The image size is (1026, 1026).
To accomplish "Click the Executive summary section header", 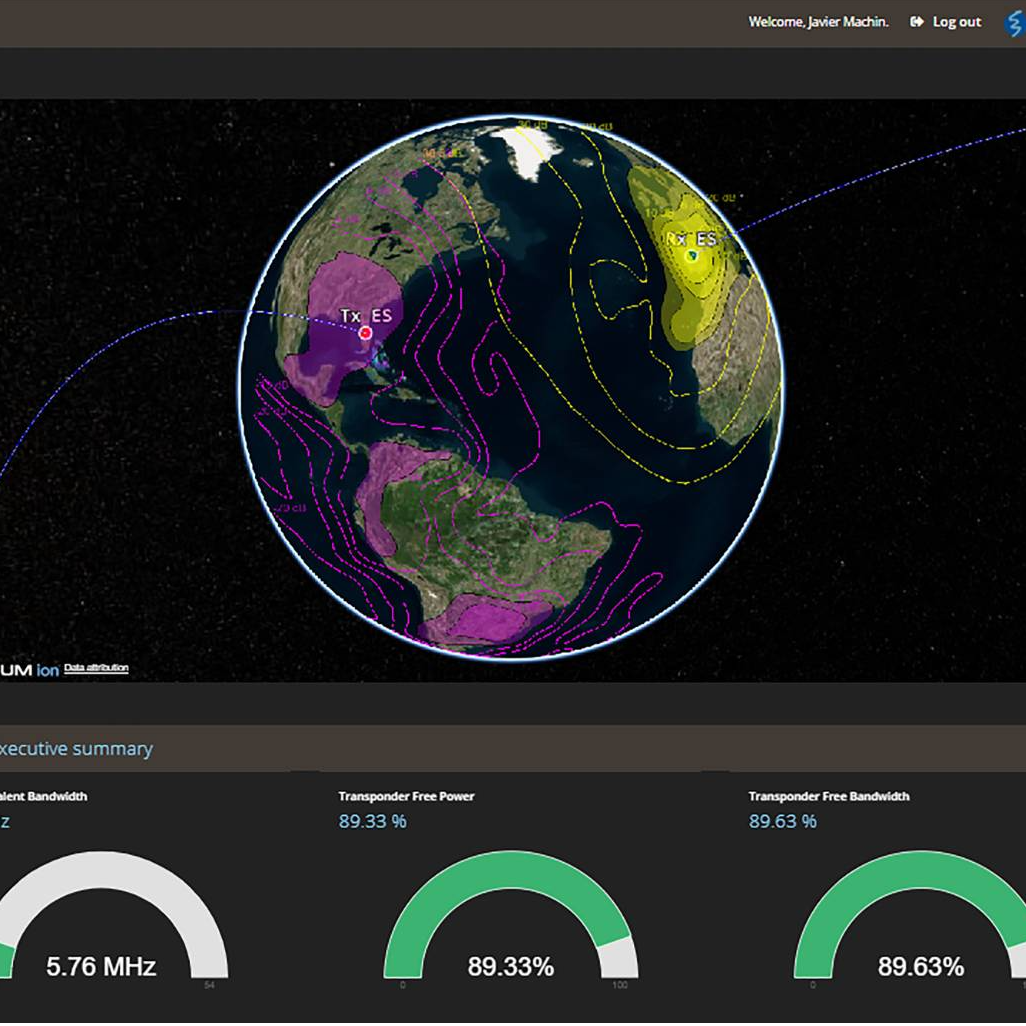I will coord(76,749).
